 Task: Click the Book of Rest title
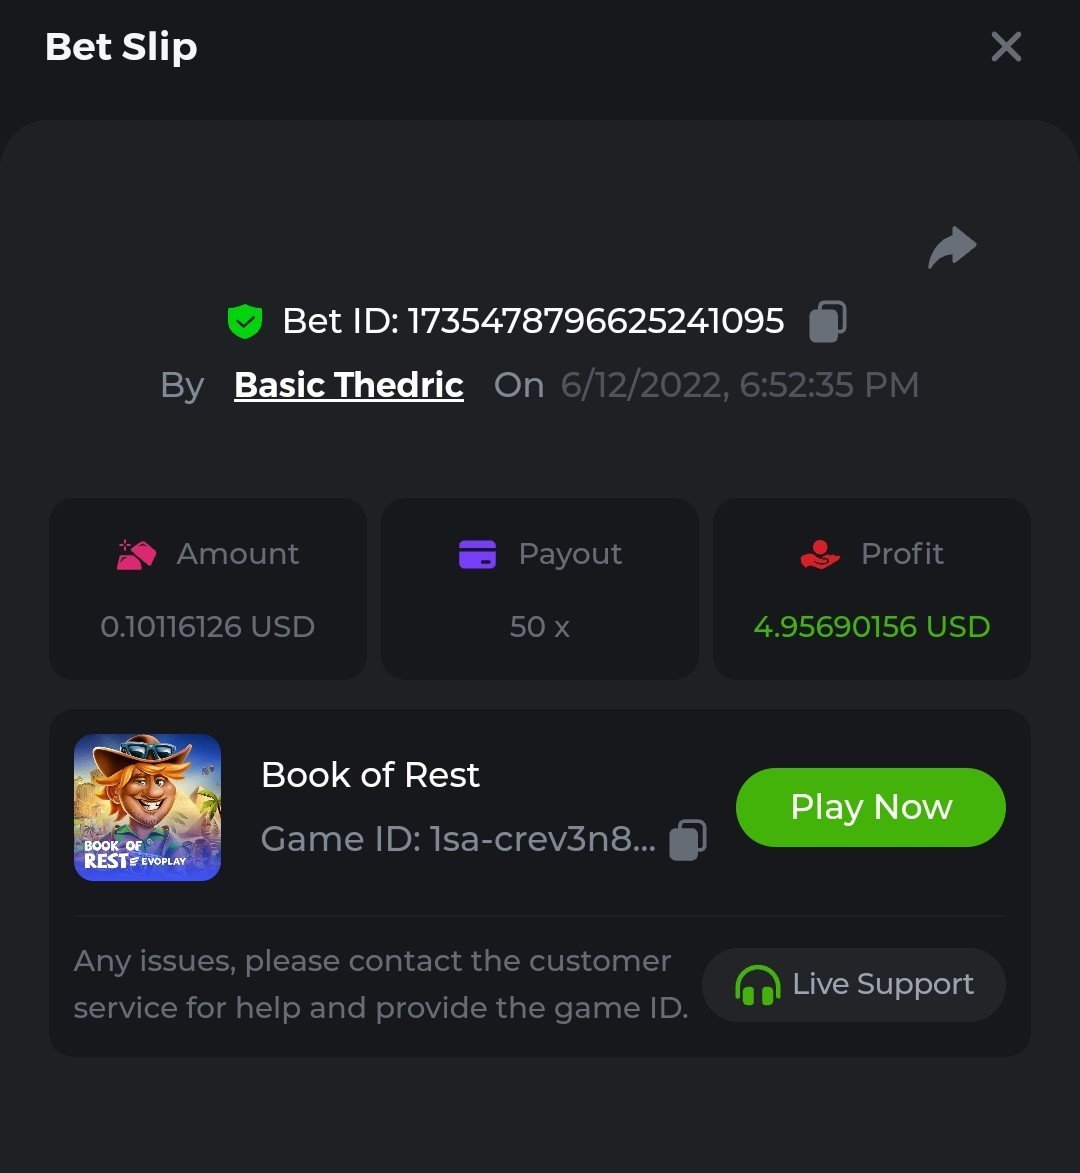[x=370, y=775]
